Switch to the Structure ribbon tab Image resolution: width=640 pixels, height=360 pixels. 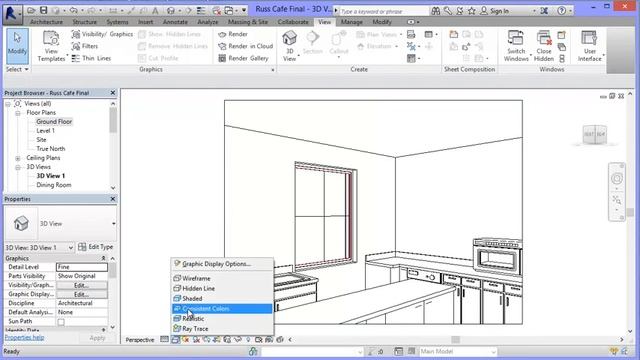click(84, 22)
